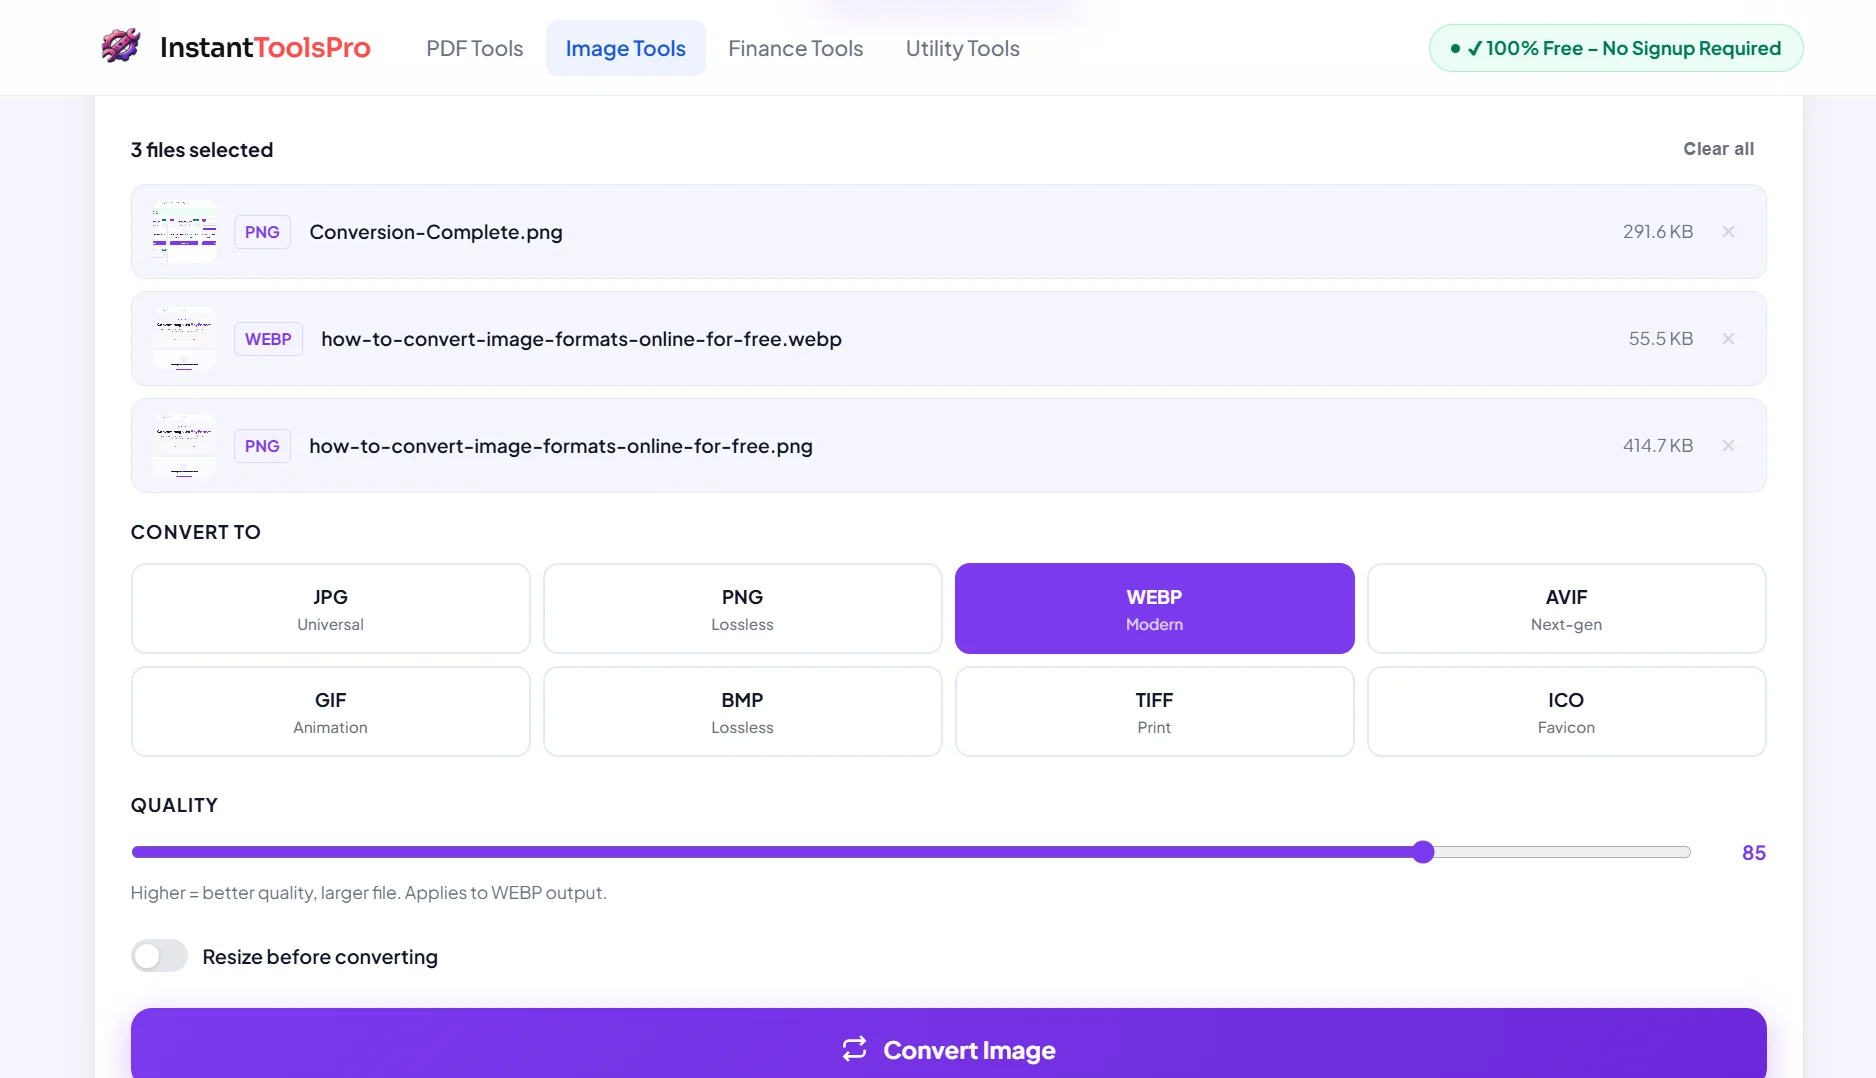Choose GIF Animation as output format
The width and height of the screenshot is (1876, 1078).
coord(330,711)
